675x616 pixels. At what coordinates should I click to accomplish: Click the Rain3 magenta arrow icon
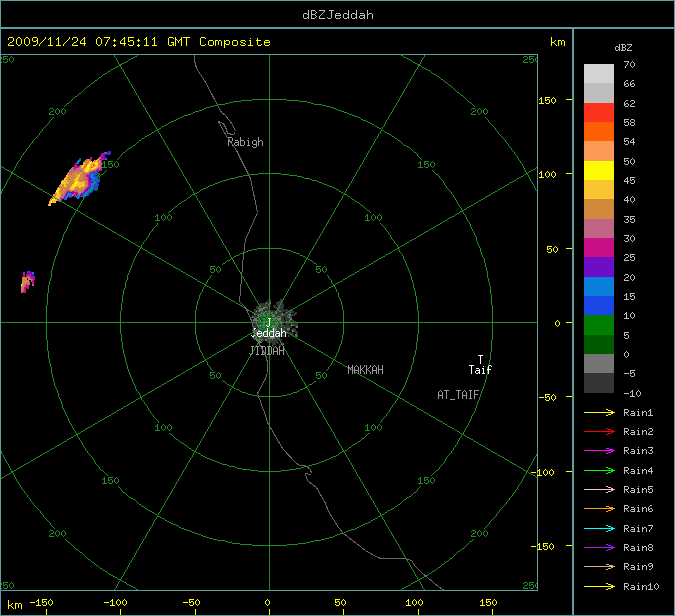click(599, 451)
